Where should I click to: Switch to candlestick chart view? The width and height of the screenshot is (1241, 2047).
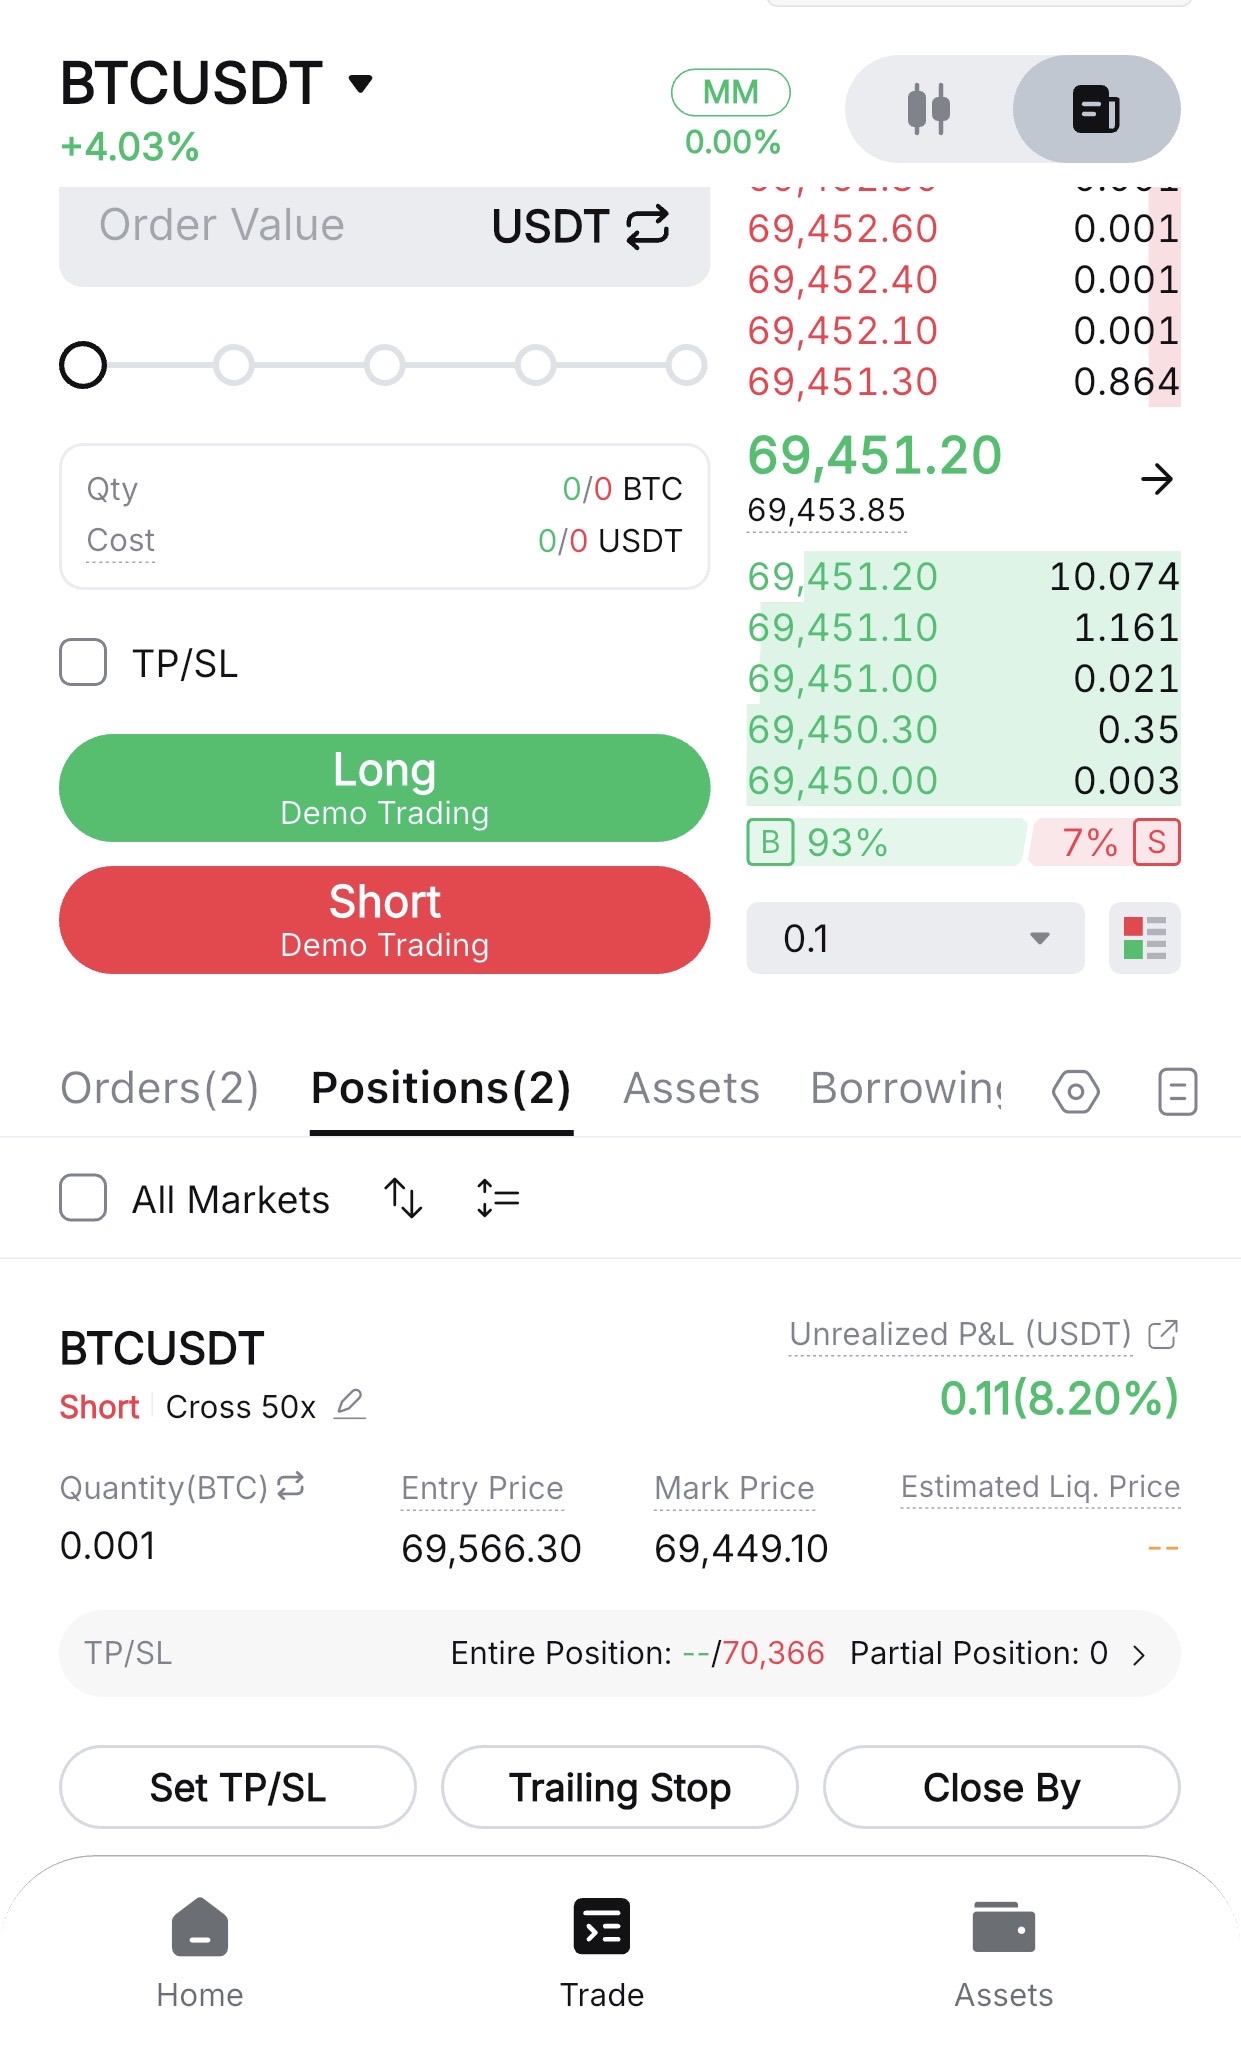click(x=929, y=109)
